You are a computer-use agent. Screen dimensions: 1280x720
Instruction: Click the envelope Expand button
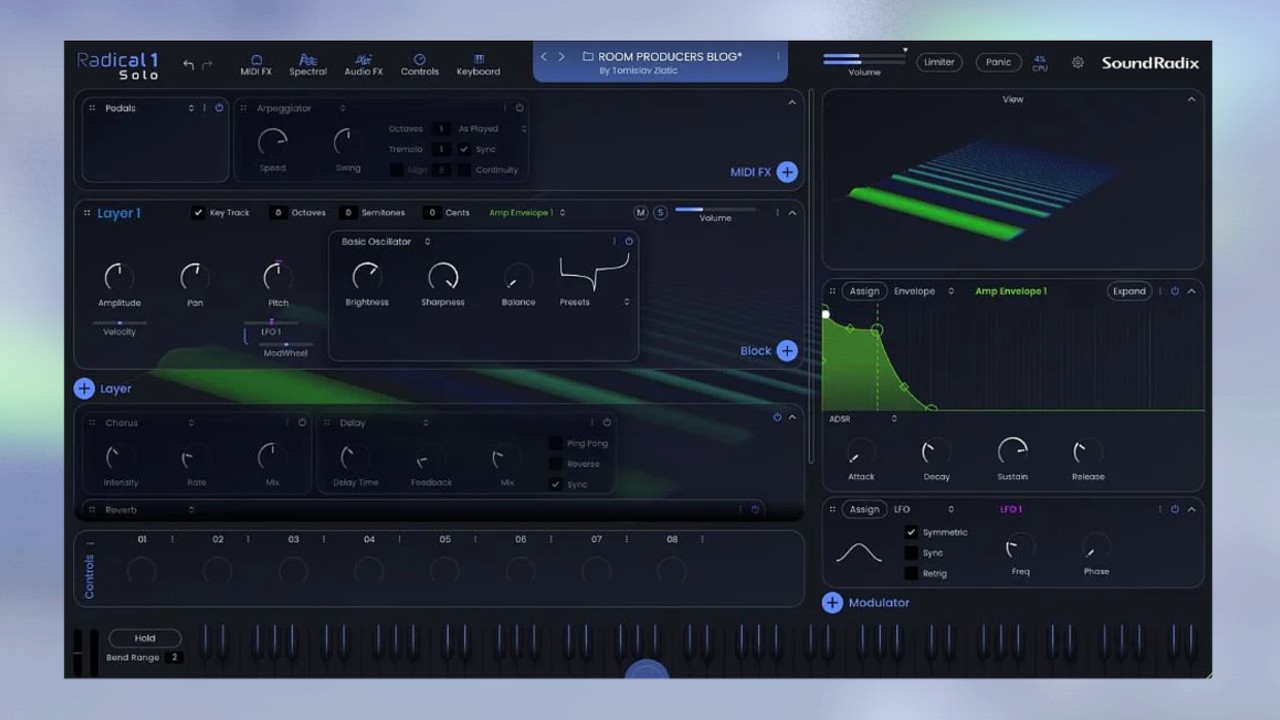[x=1129, y=291]
